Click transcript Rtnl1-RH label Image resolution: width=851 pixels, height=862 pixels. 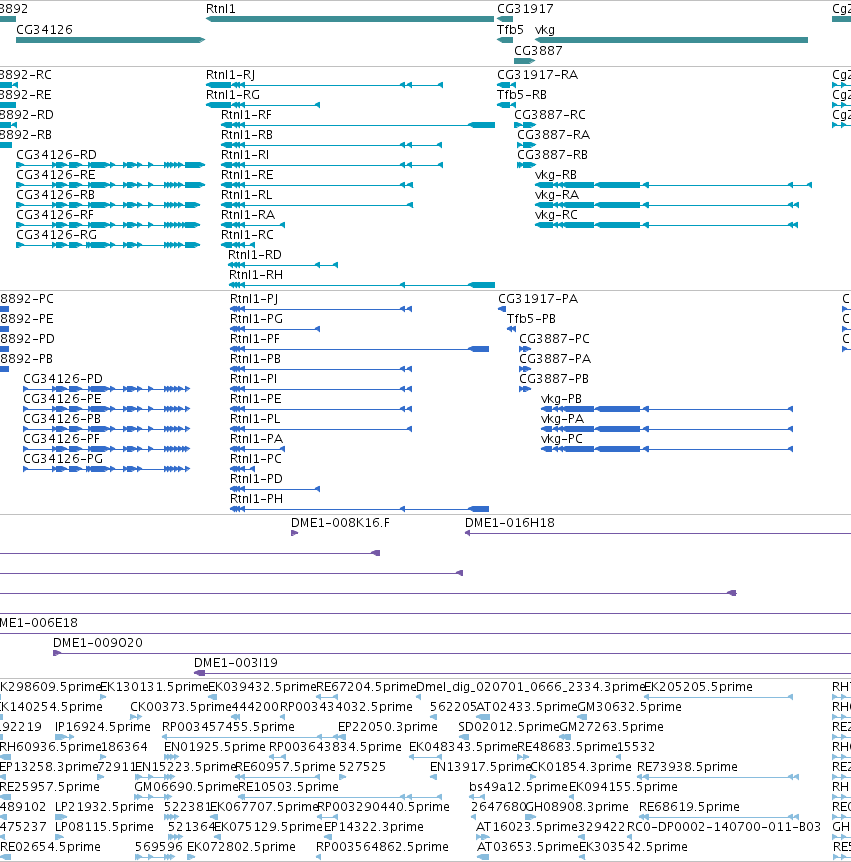click(x=256, y=274)
